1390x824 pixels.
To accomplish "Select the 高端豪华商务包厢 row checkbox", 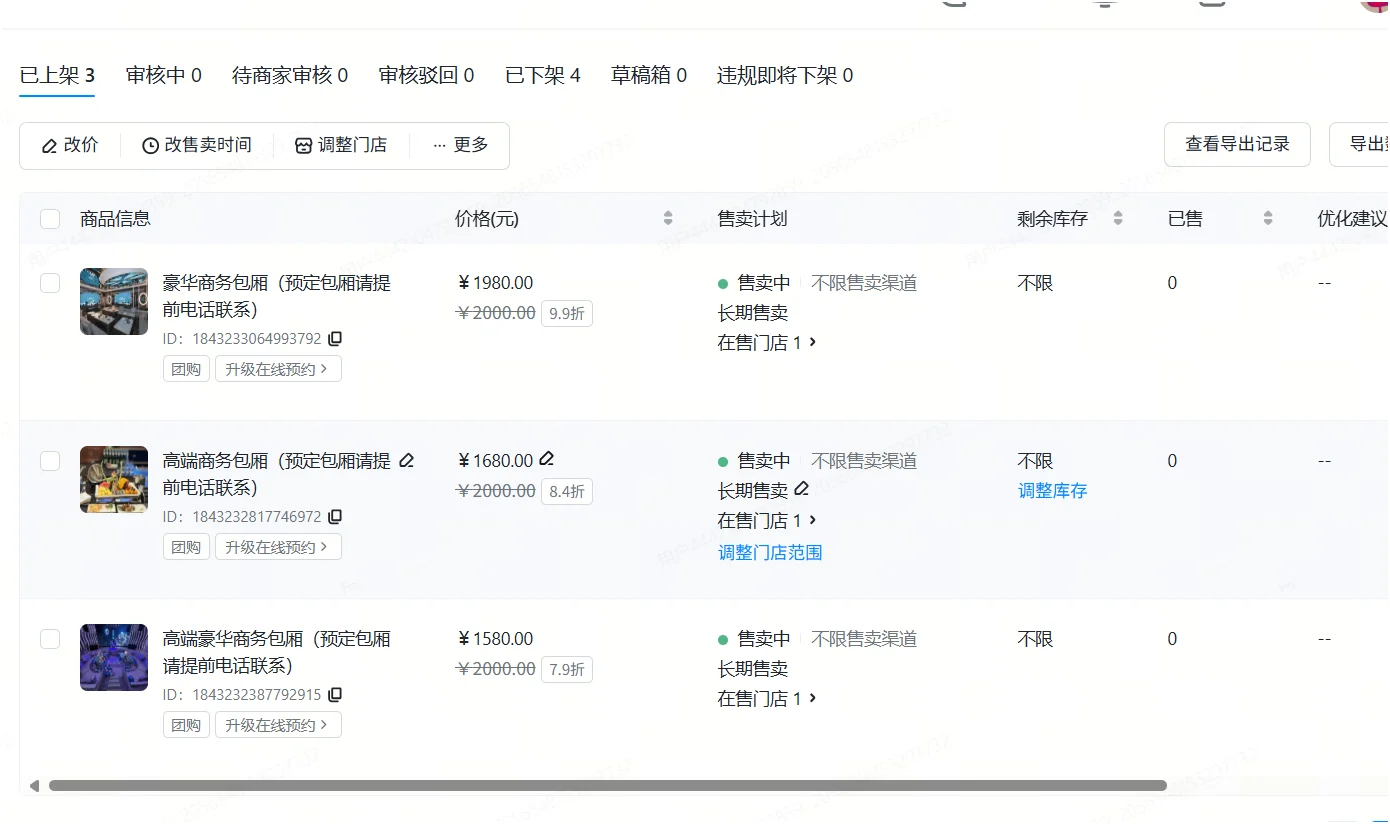I will pyautogui.click(x=49, y=638).
